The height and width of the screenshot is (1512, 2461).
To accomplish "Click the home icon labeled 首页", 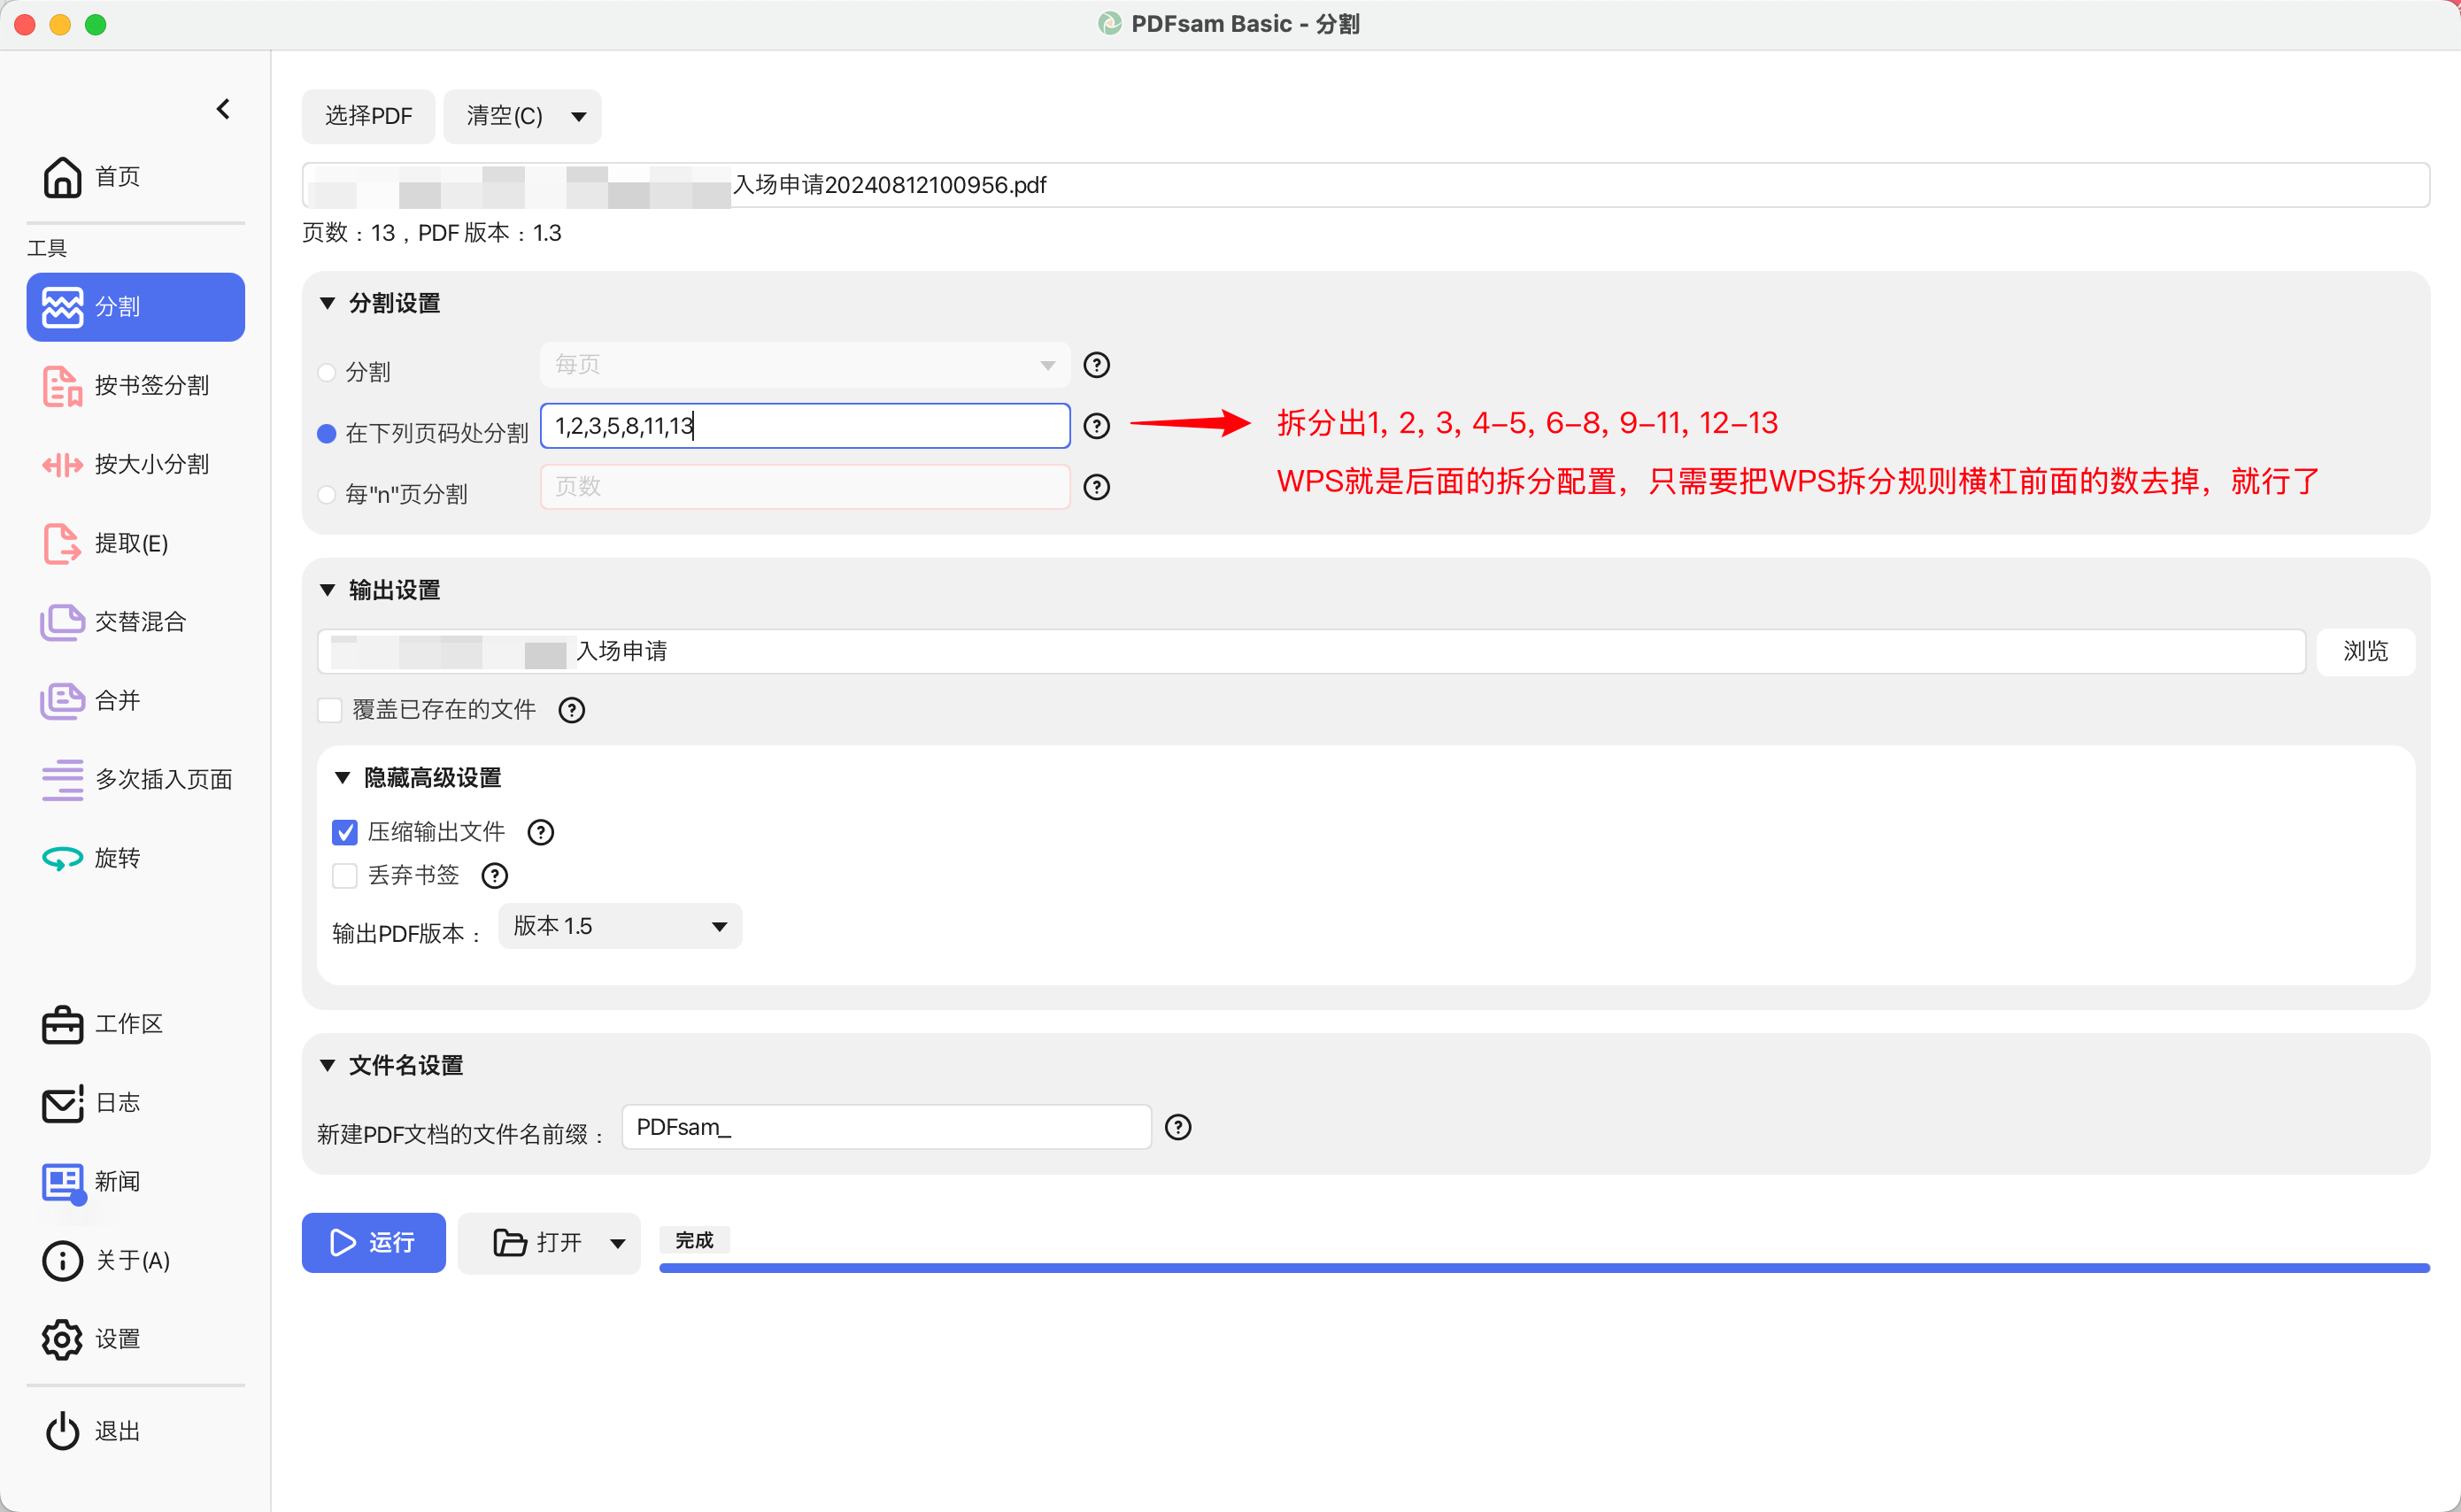I will click(x=62, y=177).
